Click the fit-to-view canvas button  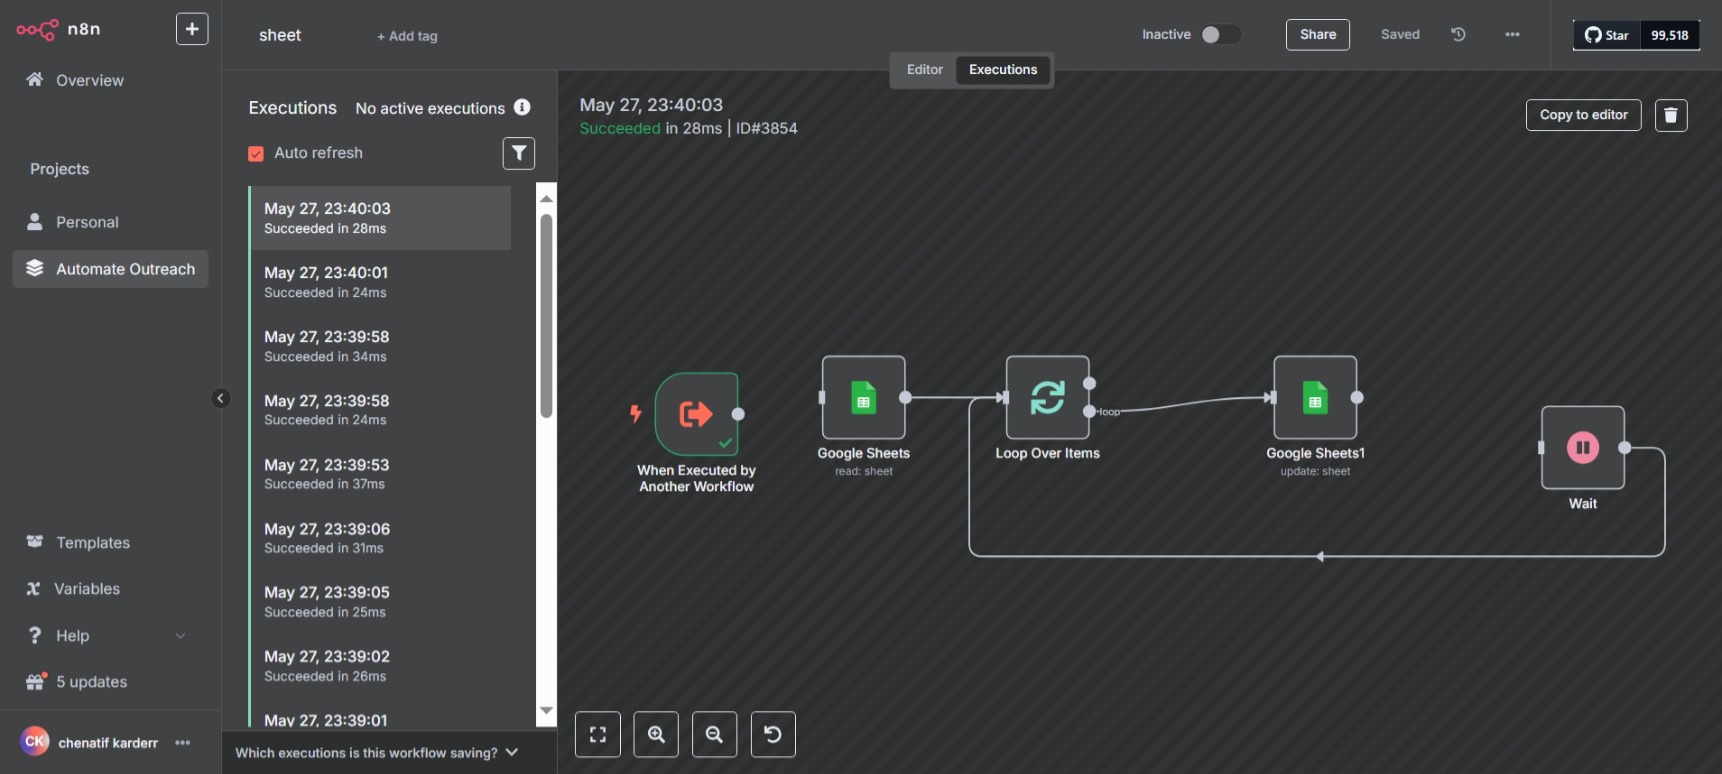point(598,734)
